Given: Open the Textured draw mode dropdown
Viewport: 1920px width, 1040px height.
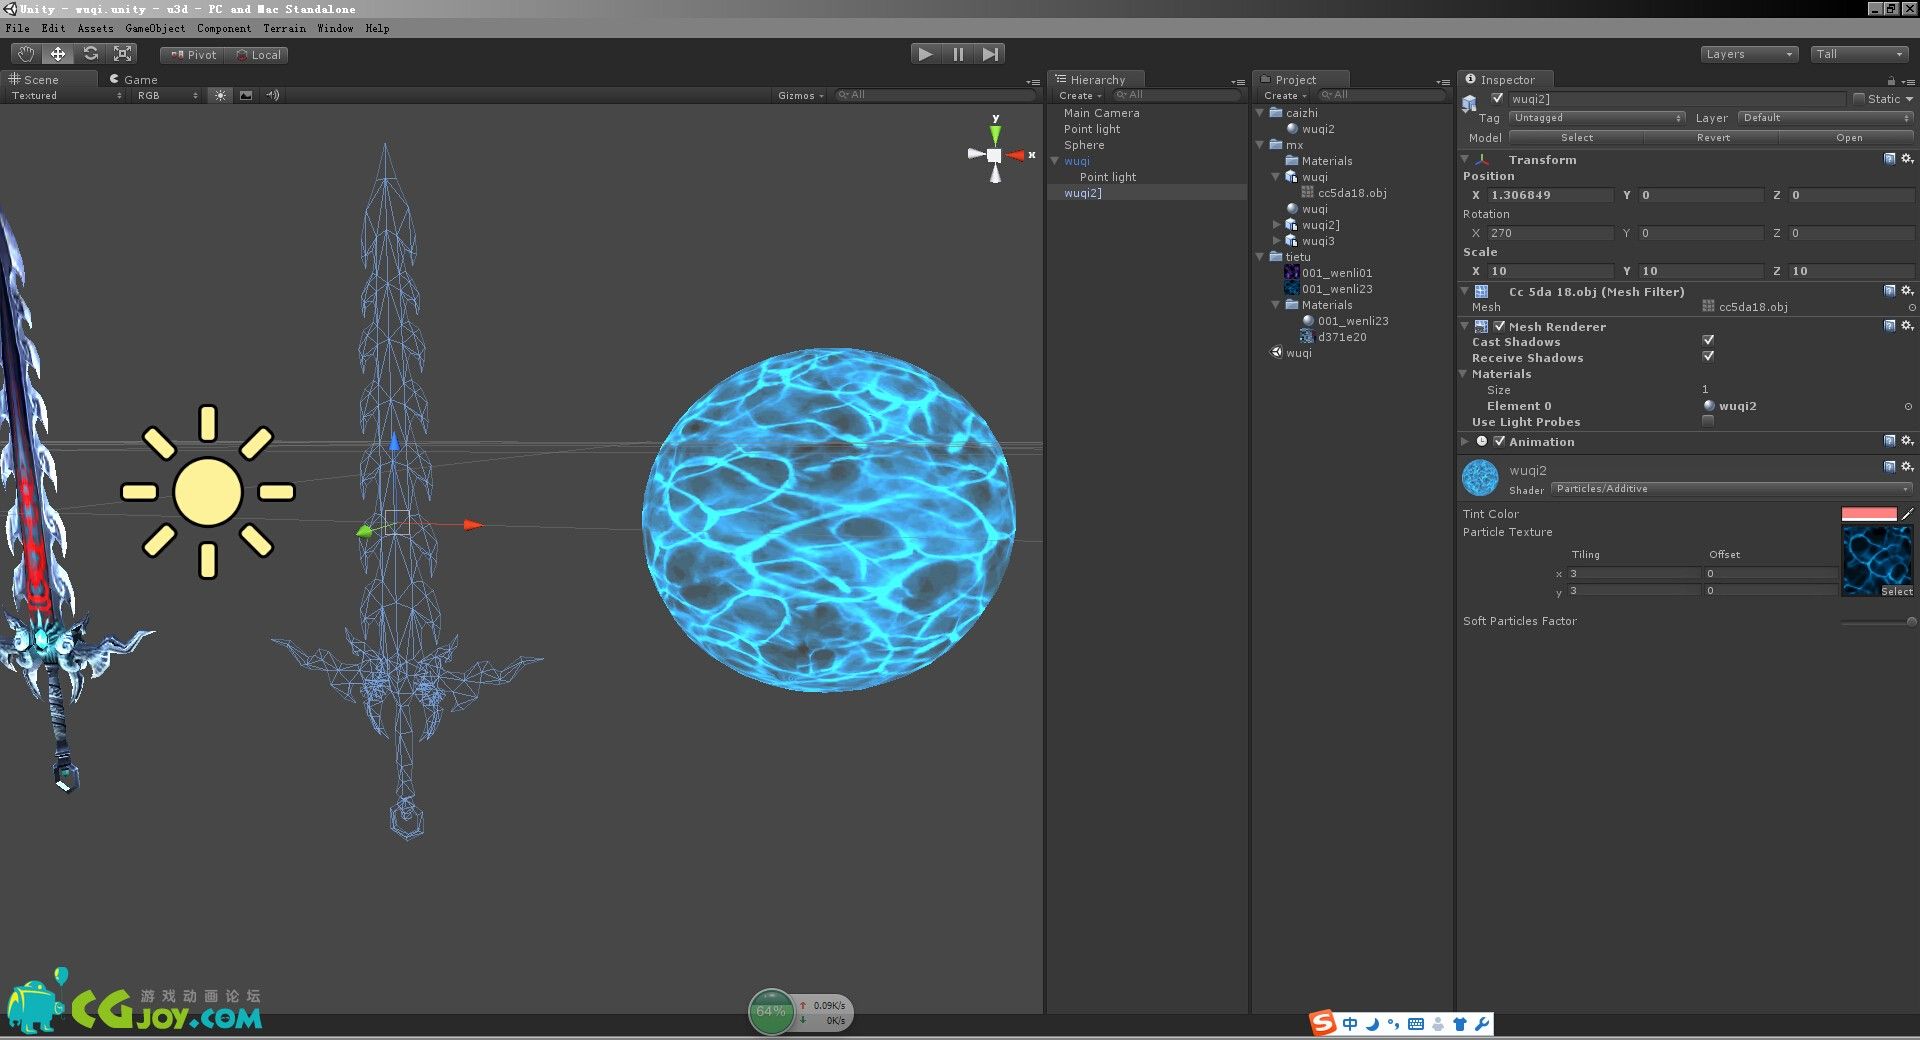Looking at the screenshot, I should pyautogui.click(x=66, y=95).
